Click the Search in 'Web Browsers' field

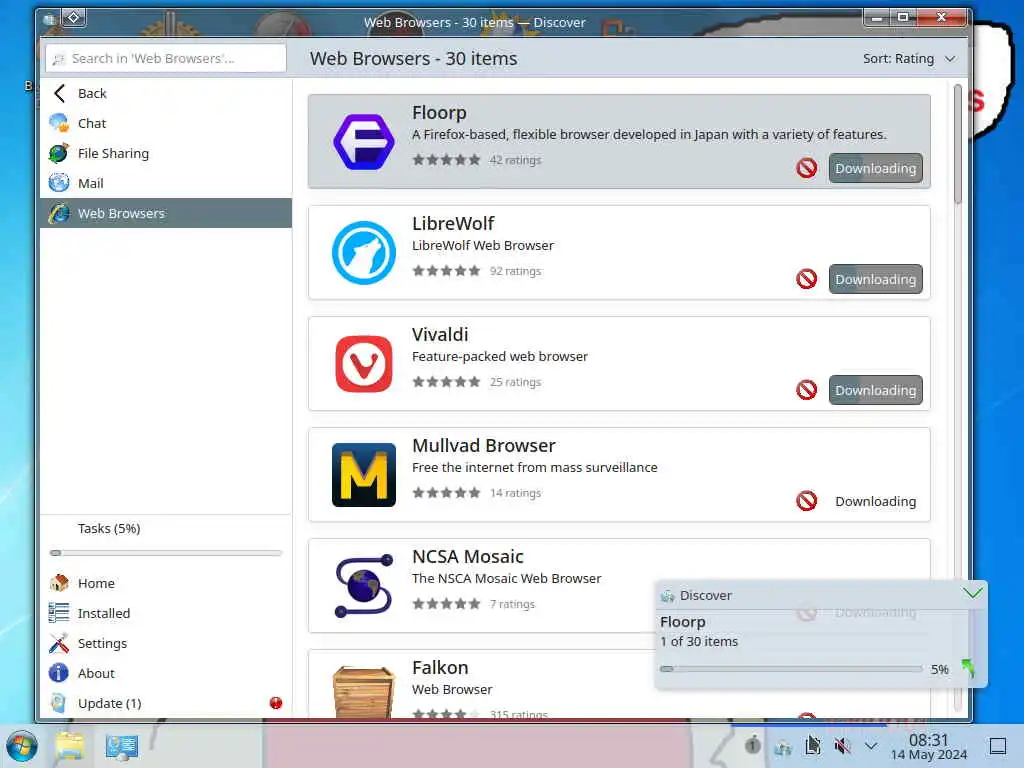[166, 59]
